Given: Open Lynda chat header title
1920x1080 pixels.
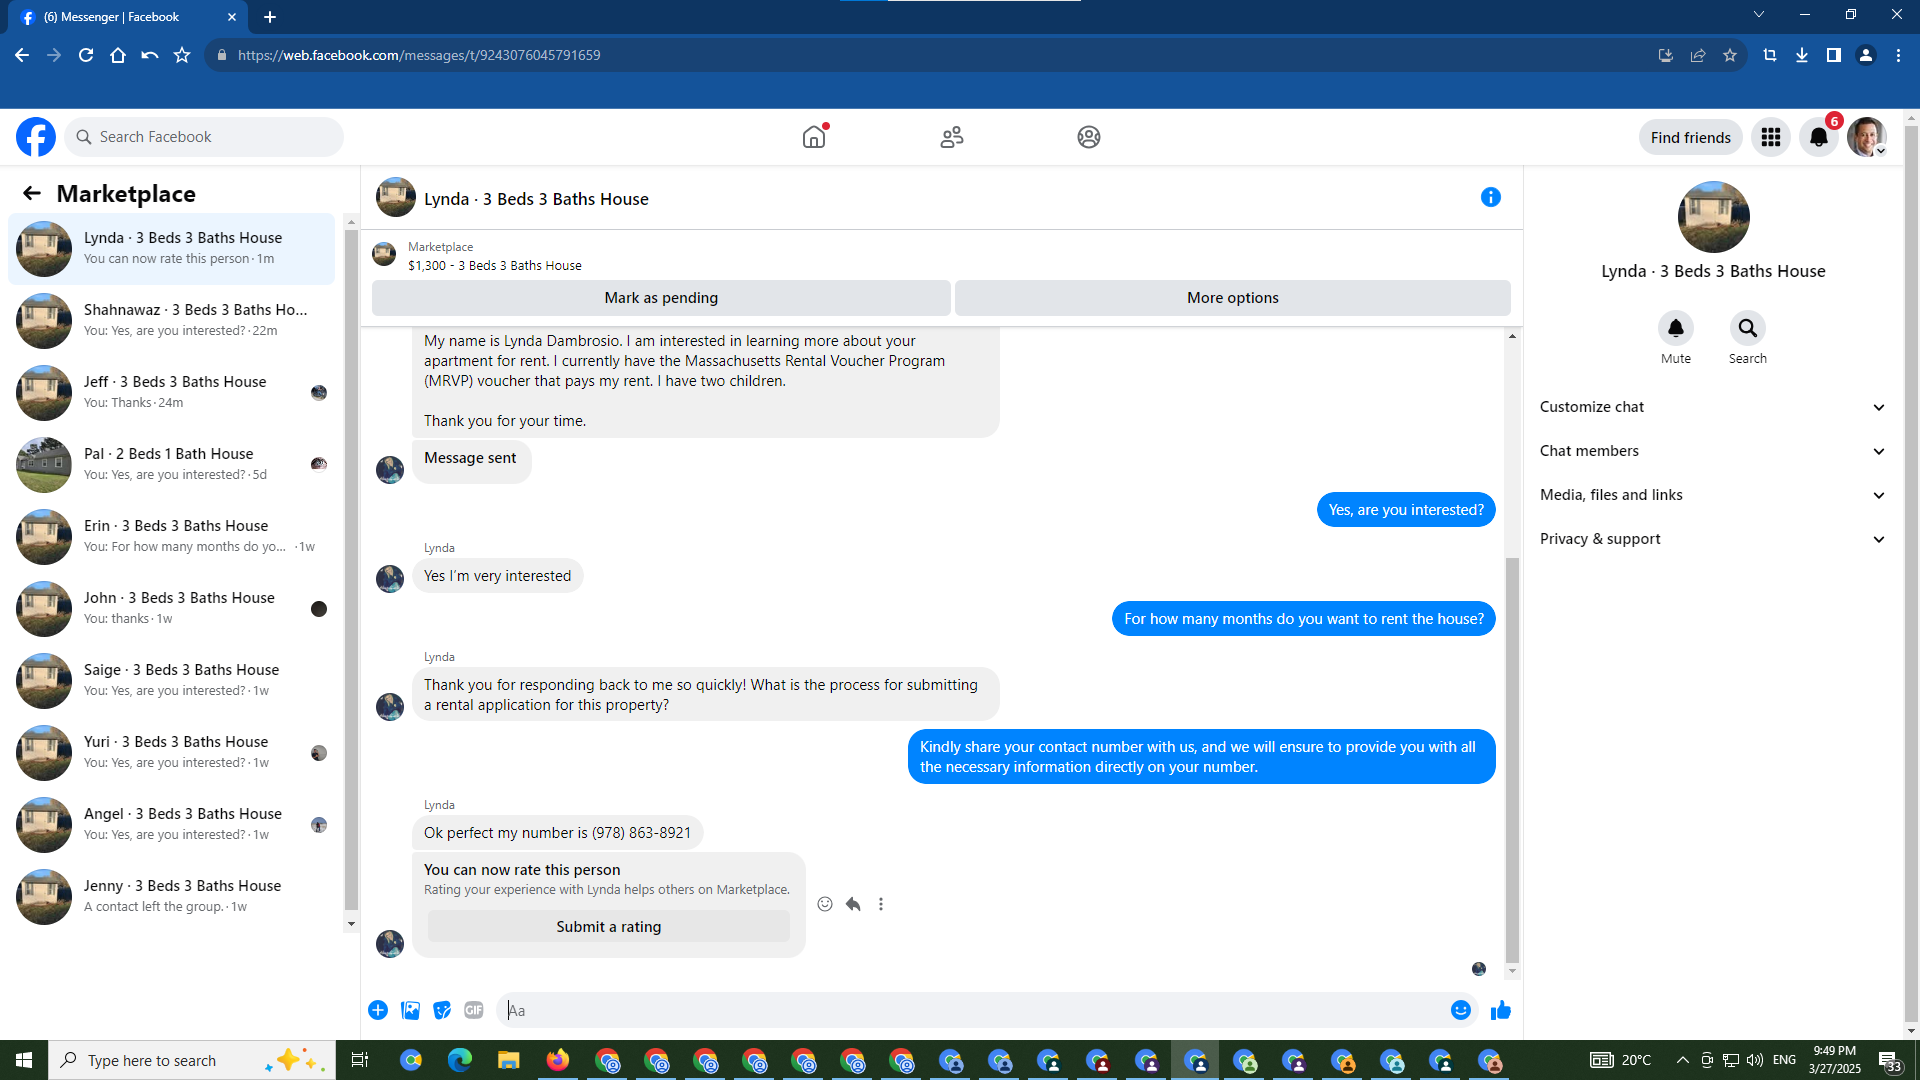Looking at the screenshot, I should point(536,199).
